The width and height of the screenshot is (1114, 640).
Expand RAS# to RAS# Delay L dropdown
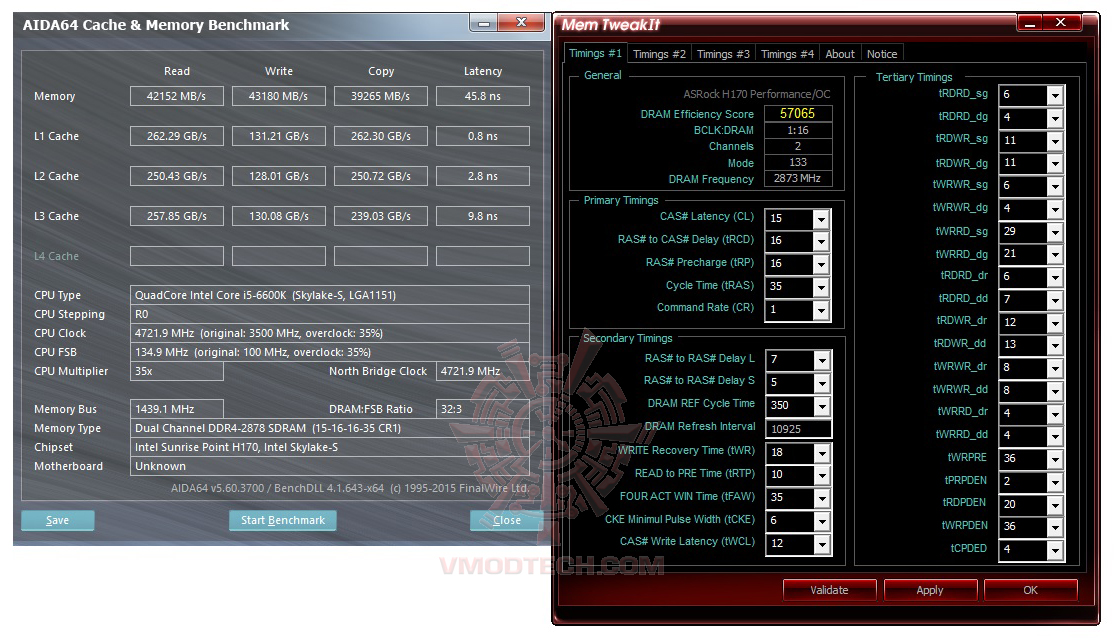[821, 360]
